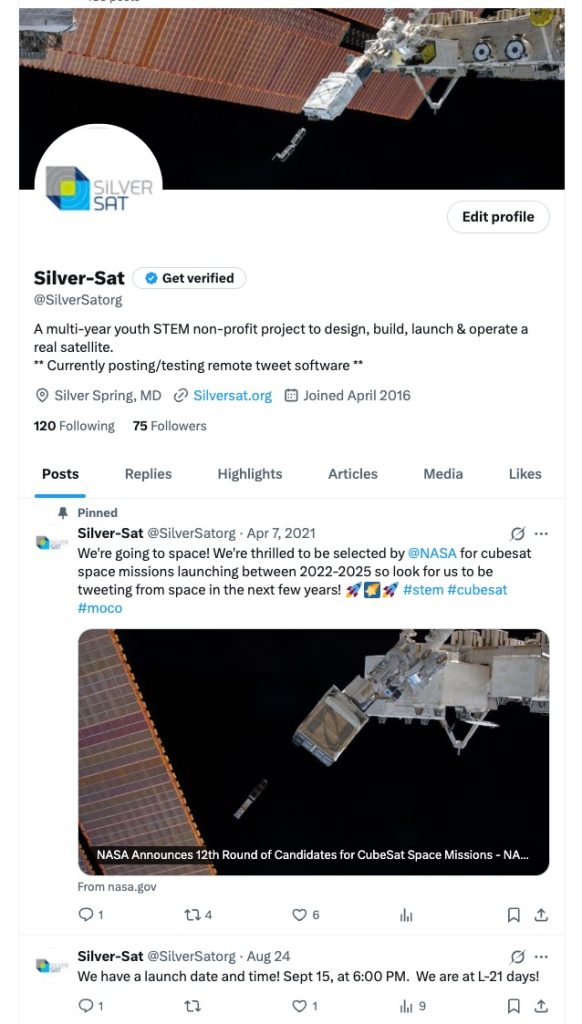The height and width of the screenshot is (1024, 582).
Task: Open the Likes tab
Action: [525, 473]
